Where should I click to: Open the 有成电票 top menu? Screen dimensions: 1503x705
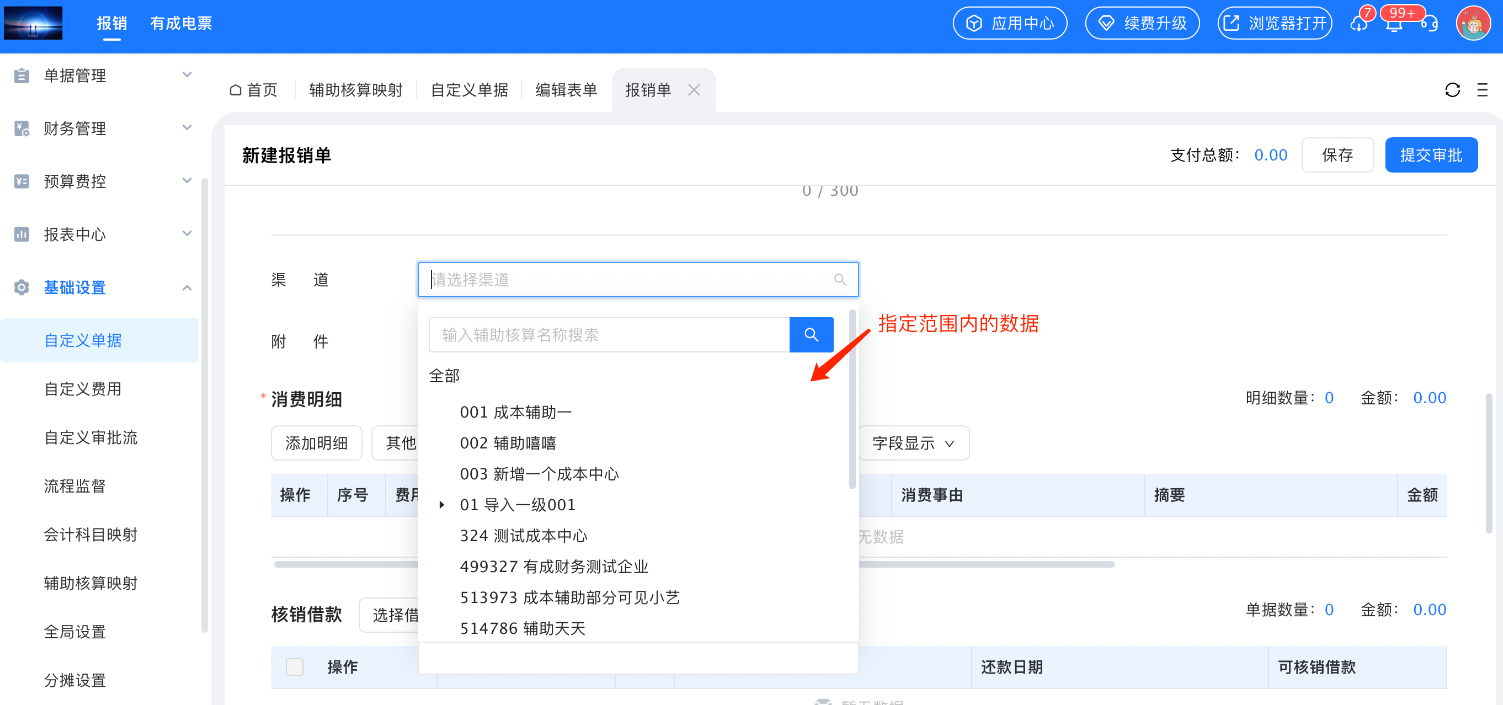click(181, 23)
